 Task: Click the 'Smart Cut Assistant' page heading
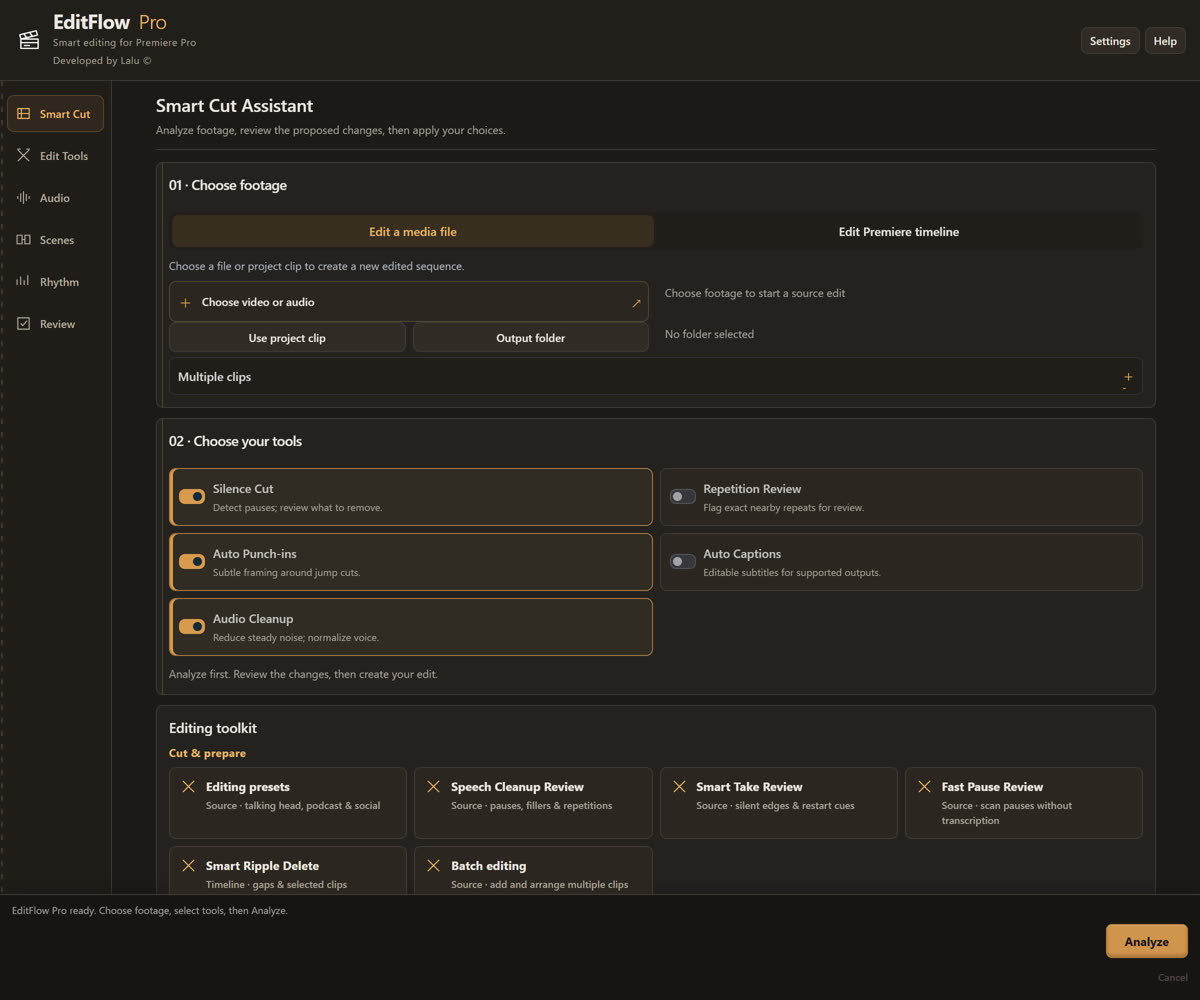[x=234, y=106]
